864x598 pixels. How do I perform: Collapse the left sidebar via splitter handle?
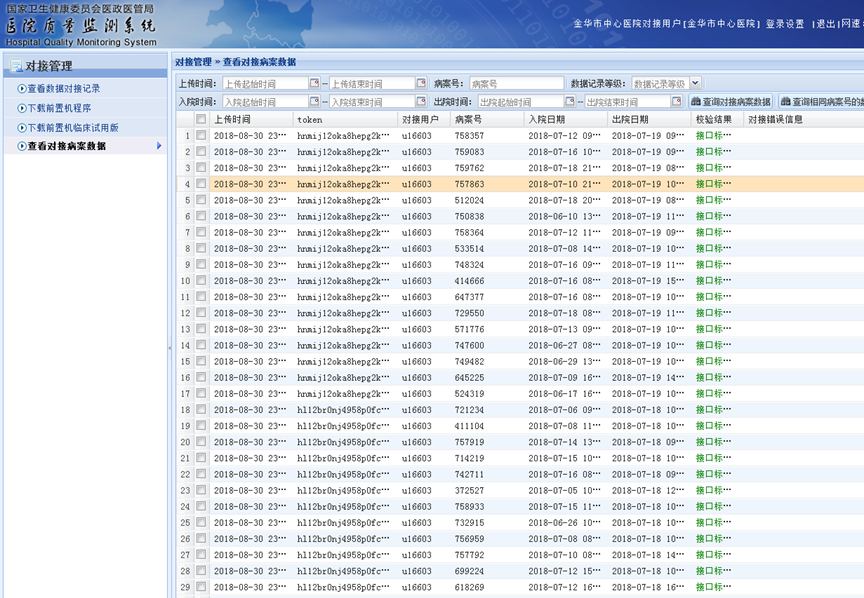170,348
